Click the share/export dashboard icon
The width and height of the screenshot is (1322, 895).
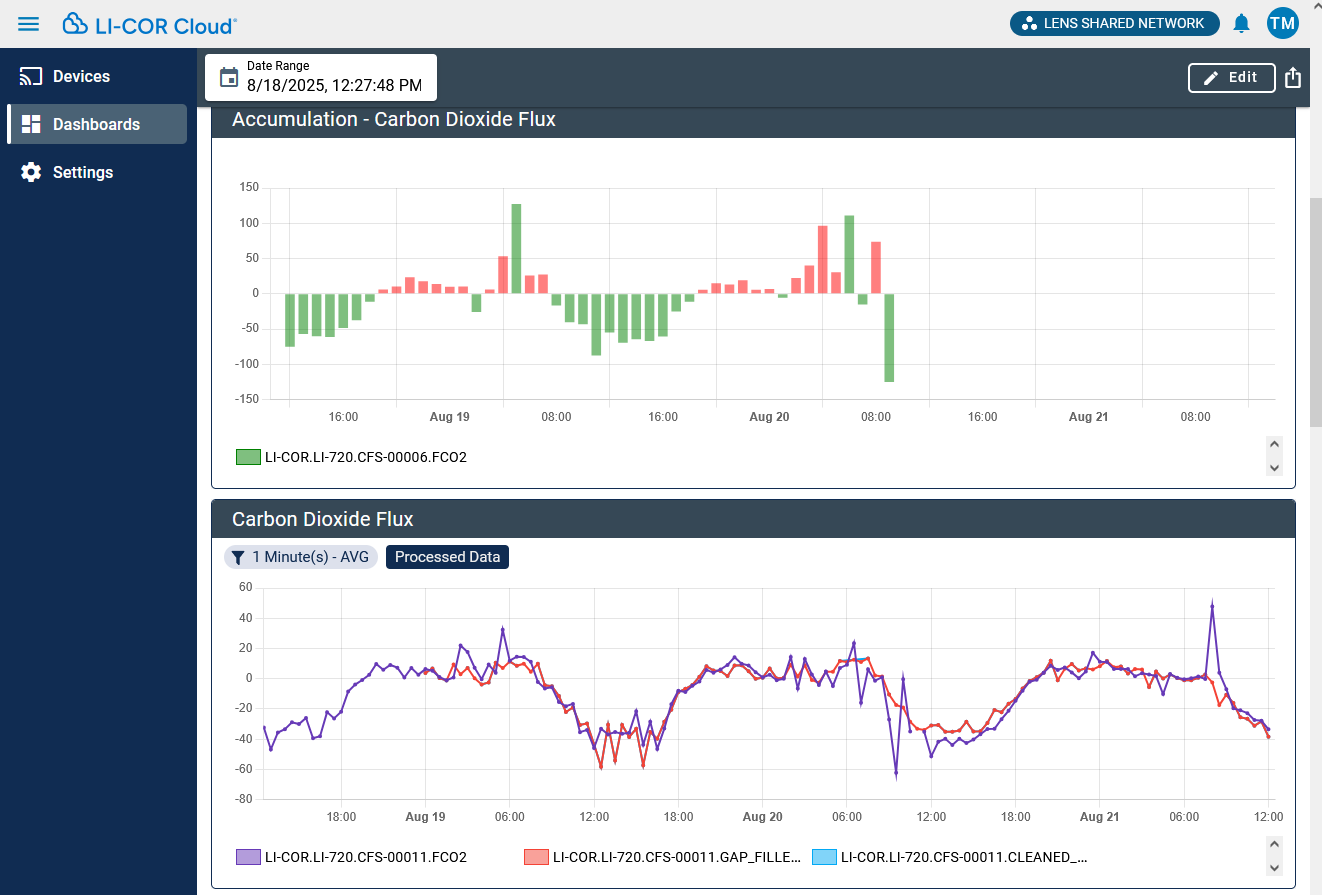(x=1293, y=78)
